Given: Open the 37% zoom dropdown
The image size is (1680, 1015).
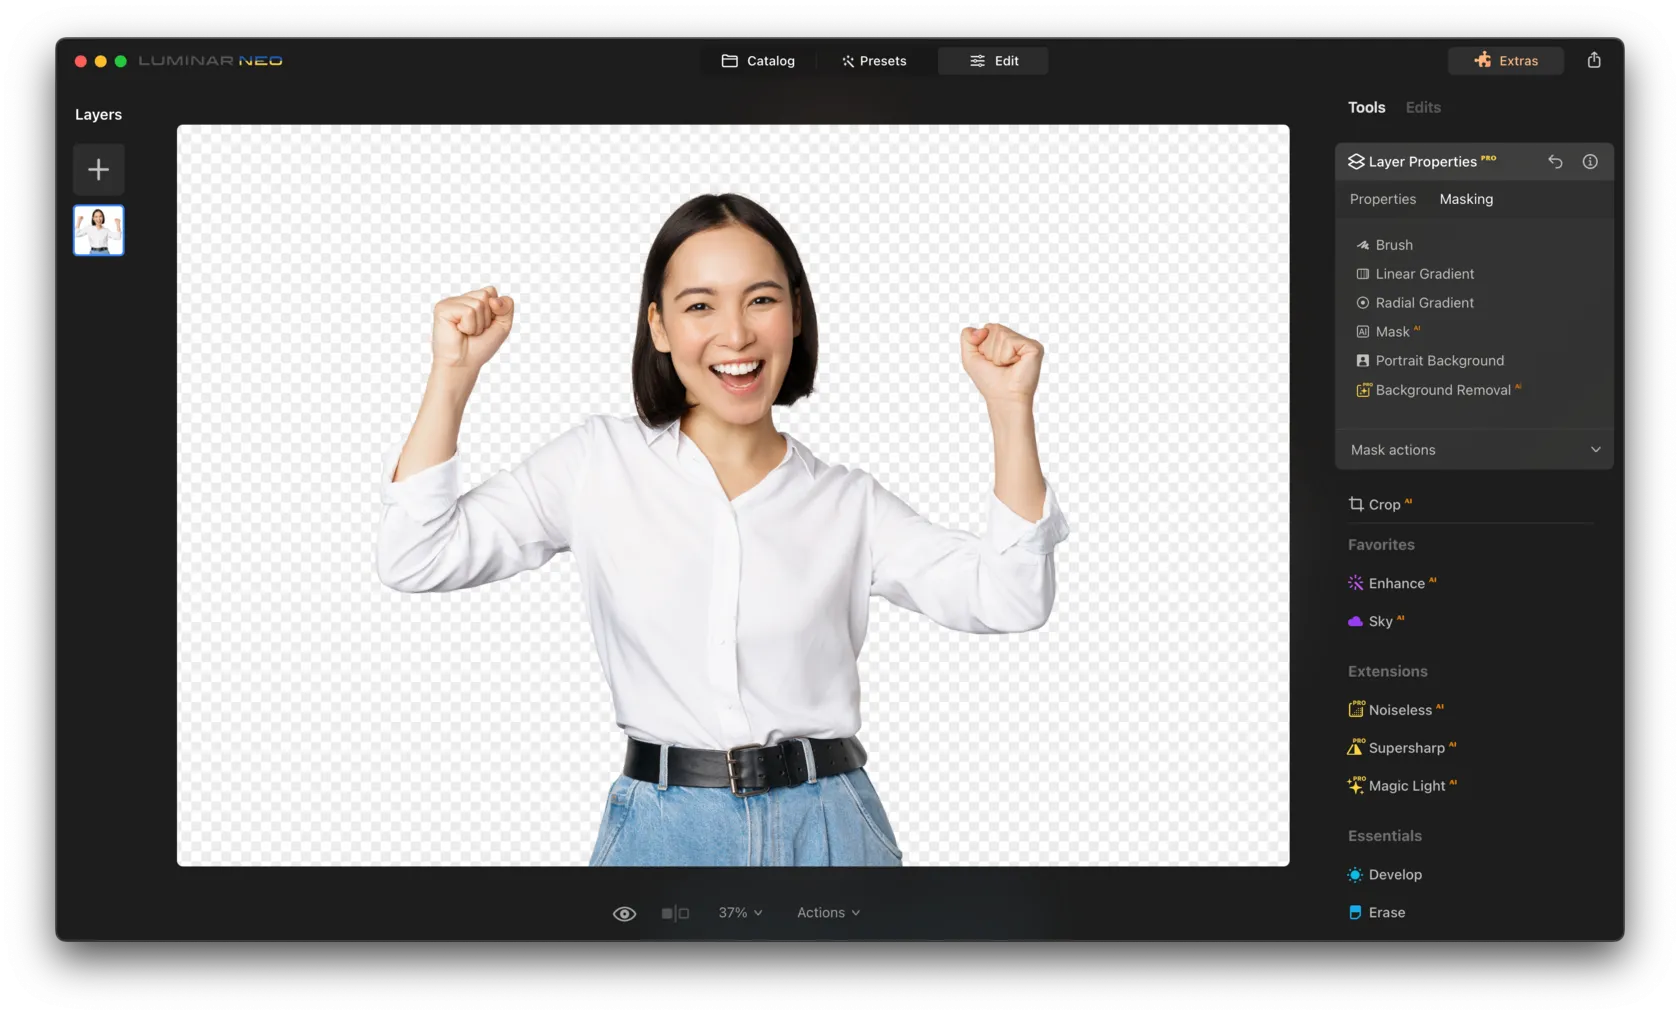Looking at the screenshot, I should pyautogui.click(x=740, y=913).
